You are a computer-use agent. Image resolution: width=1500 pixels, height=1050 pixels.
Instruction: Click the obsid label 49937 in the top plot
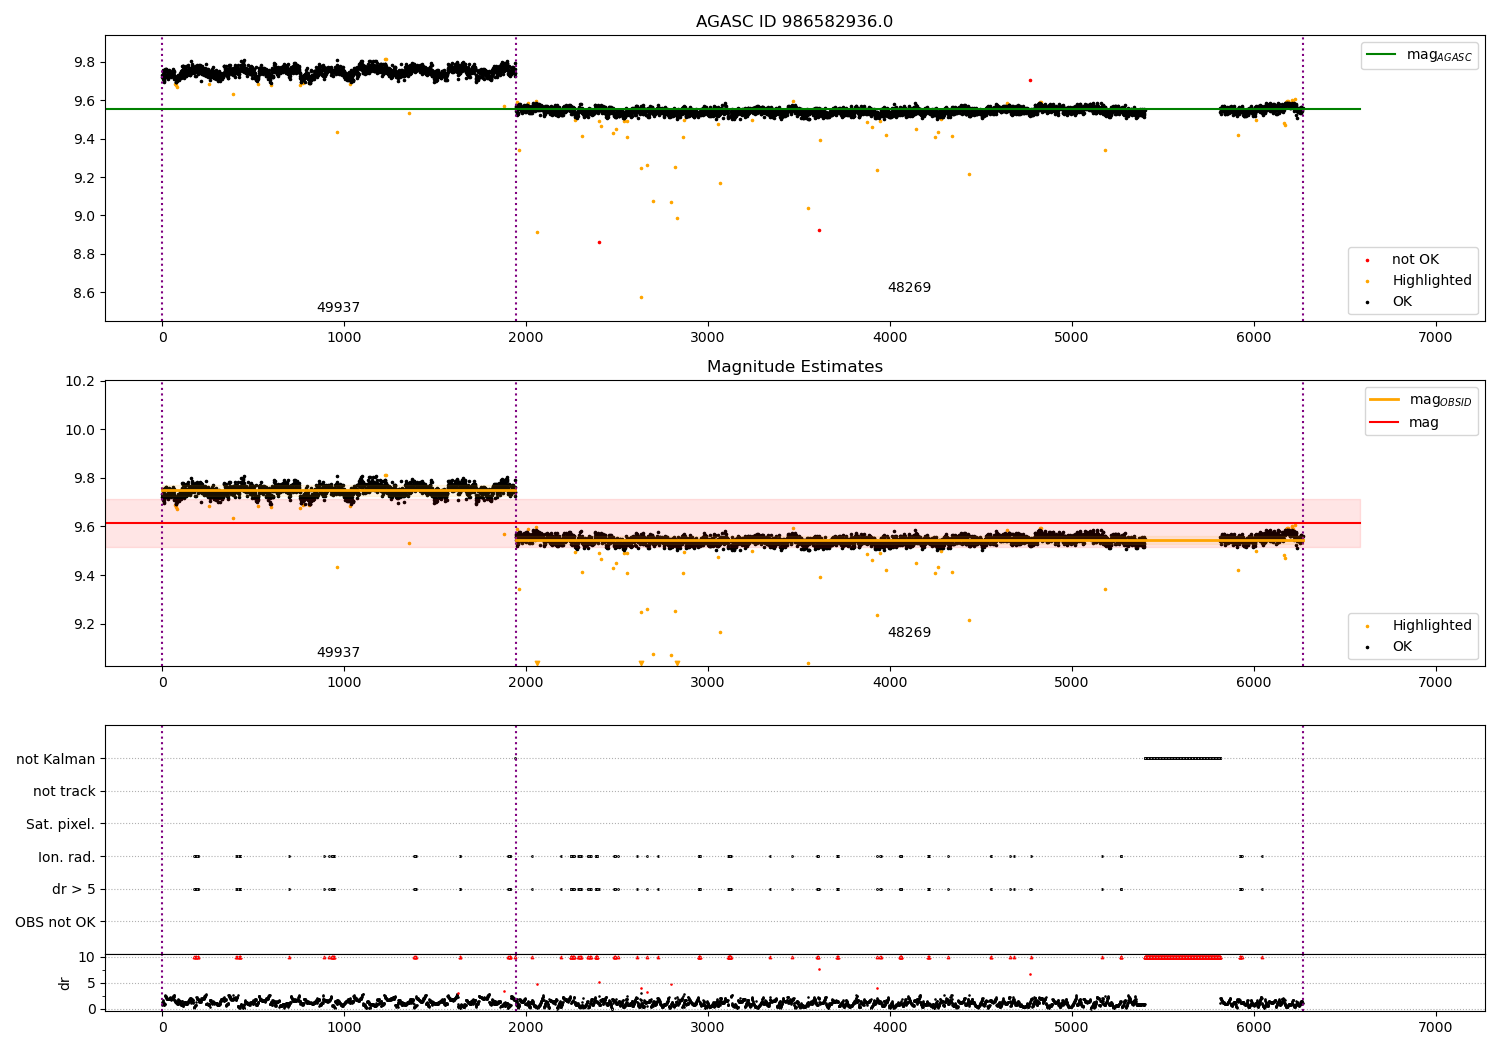coord(338,308)
